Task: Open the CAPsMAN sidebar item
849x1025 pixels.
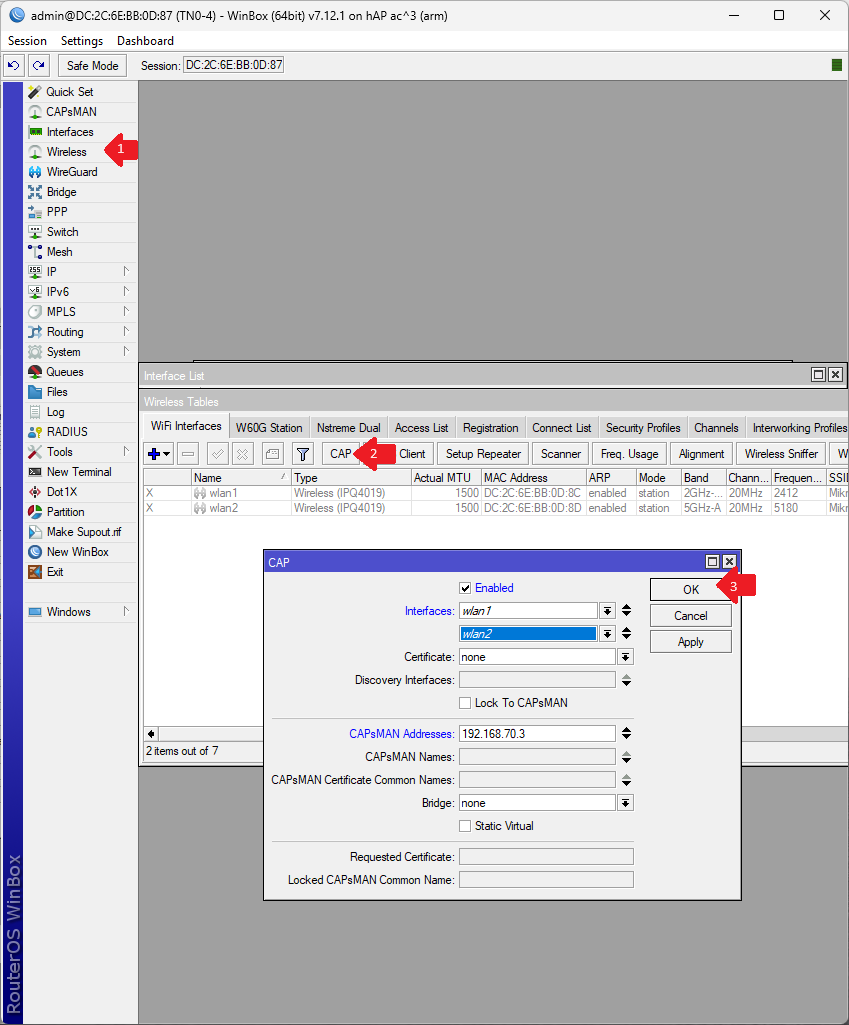Action: (x=64, y=111)
